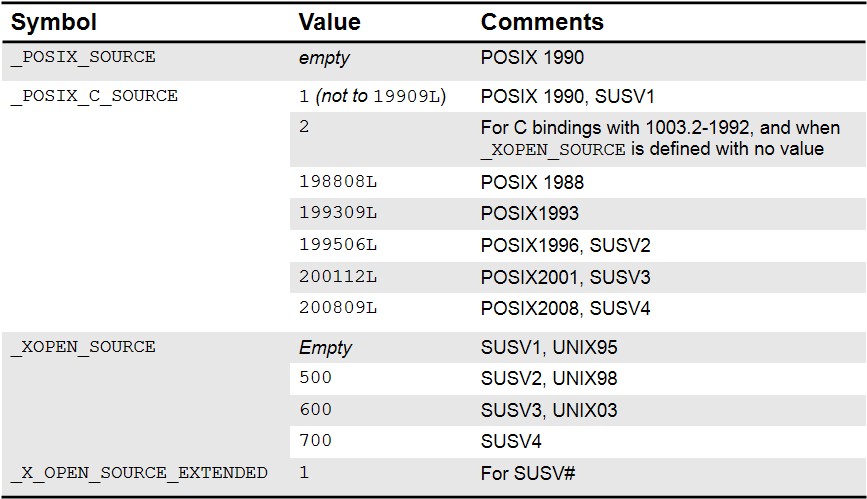Click the value 199506L
Image resolution: width=867 pixels, height=499 pixels.
tap(338, 245)
